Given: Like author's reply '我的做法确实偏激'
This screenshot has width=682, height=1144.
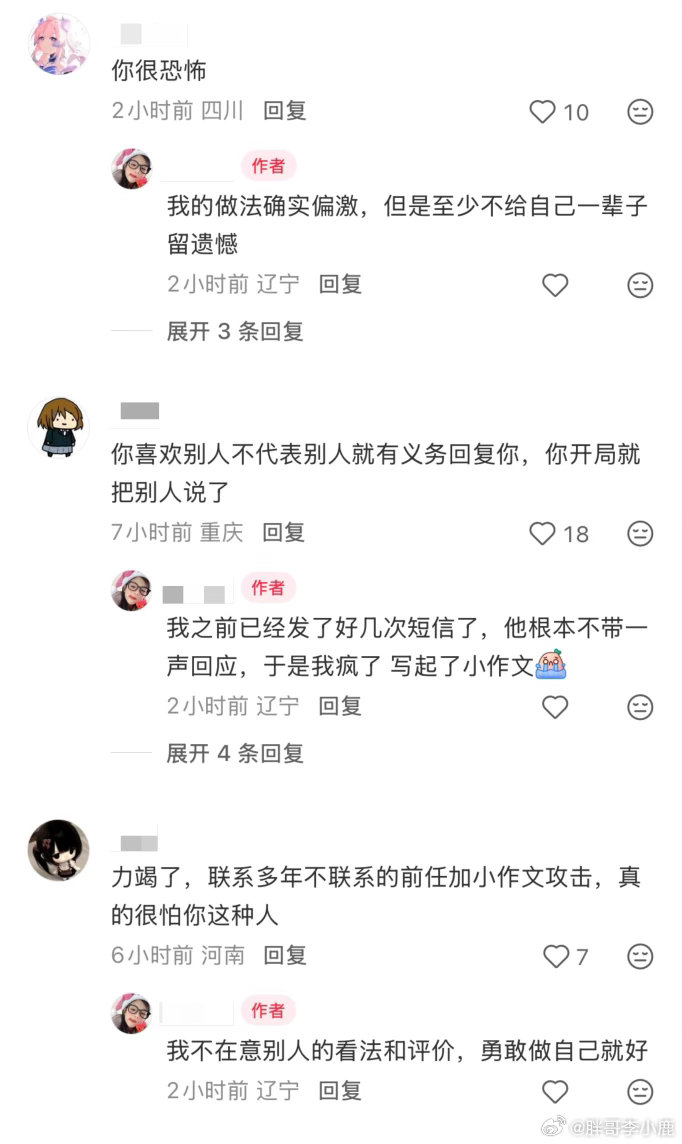Looking at the screenshot, I should pos(555,285).
